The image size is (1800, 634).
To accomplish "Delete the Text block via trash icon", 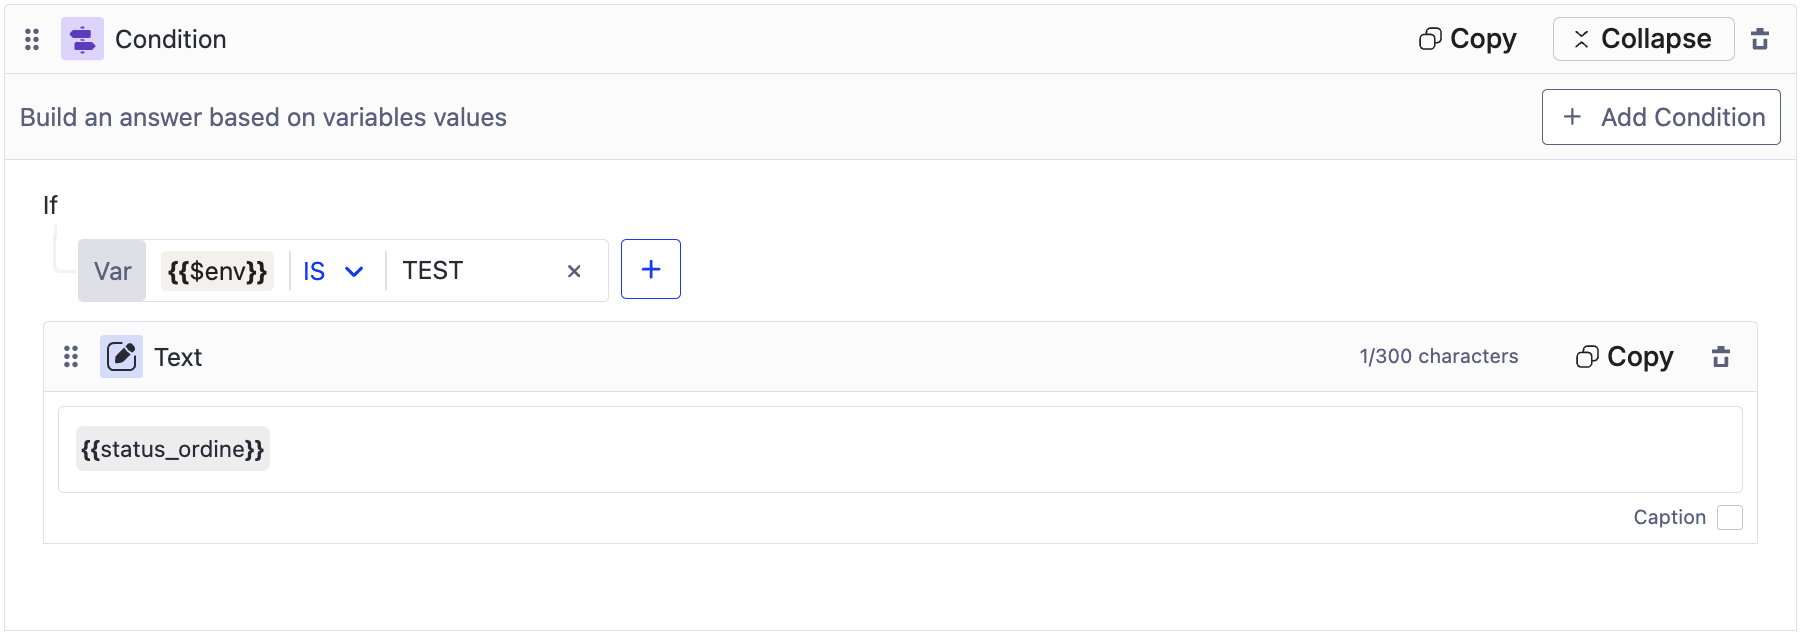I will click(x=1721, y=357).
